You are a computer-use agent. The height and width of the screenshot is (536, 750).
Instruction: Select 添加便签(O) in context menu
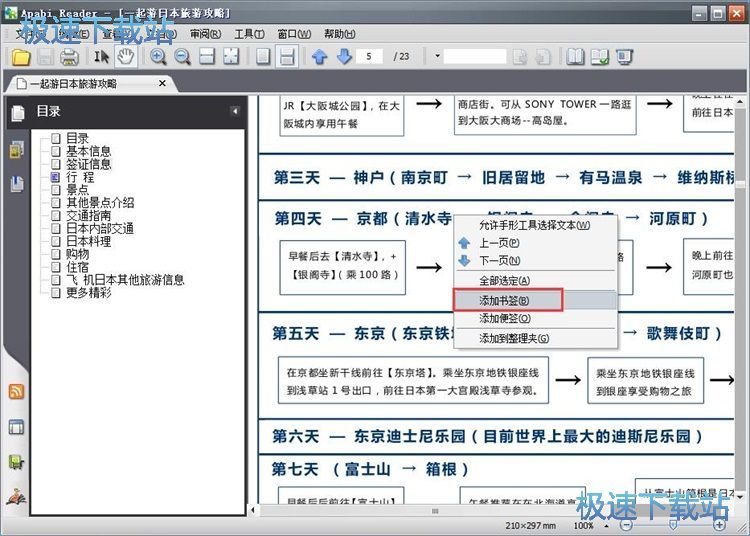536,318
